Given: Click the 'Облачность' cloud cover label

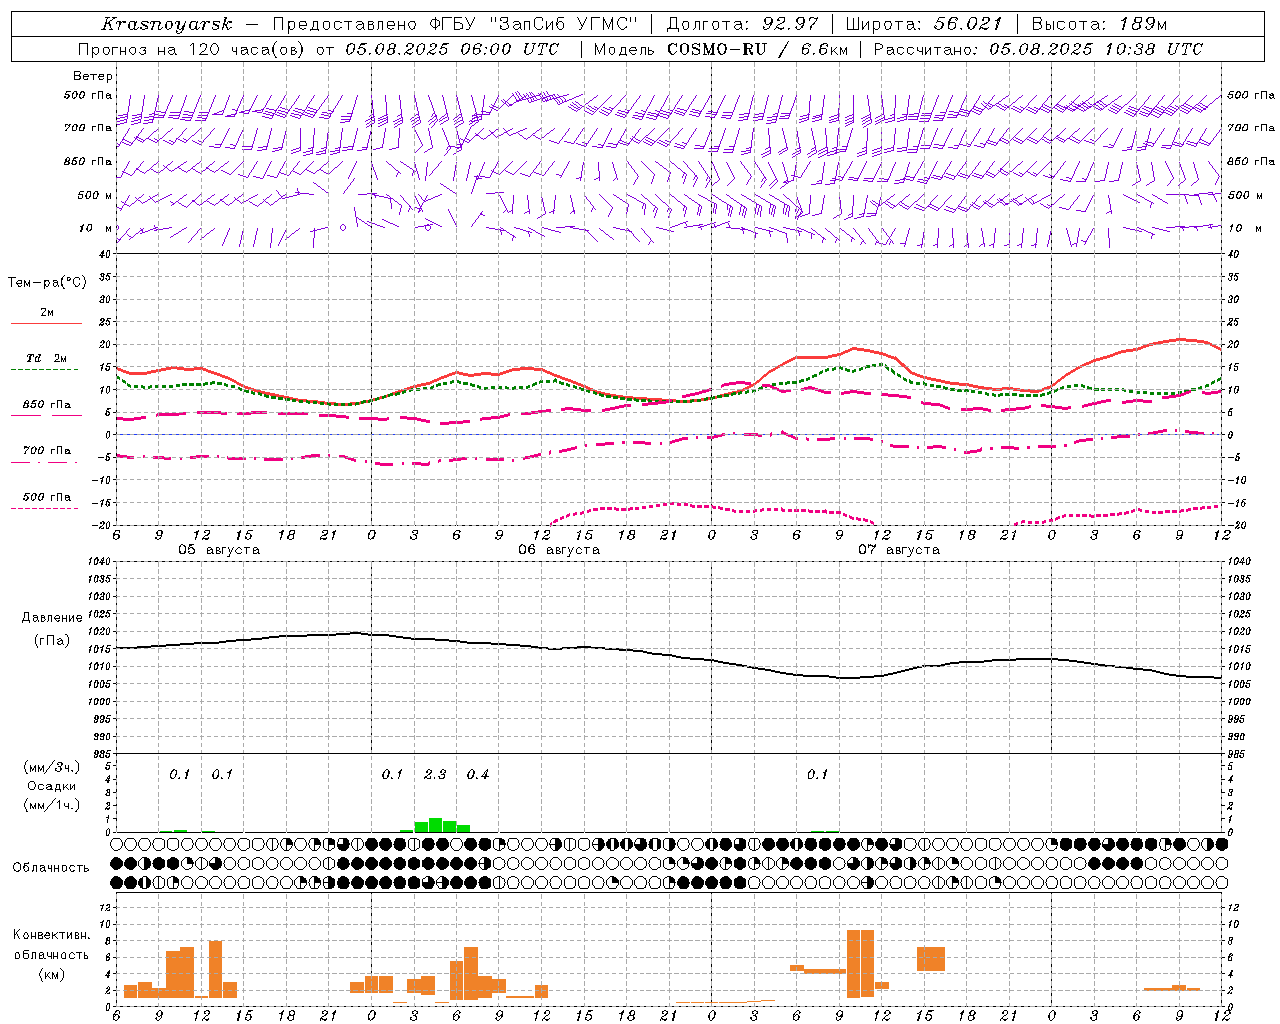Looking at the screenshot, I should [51, 868].
